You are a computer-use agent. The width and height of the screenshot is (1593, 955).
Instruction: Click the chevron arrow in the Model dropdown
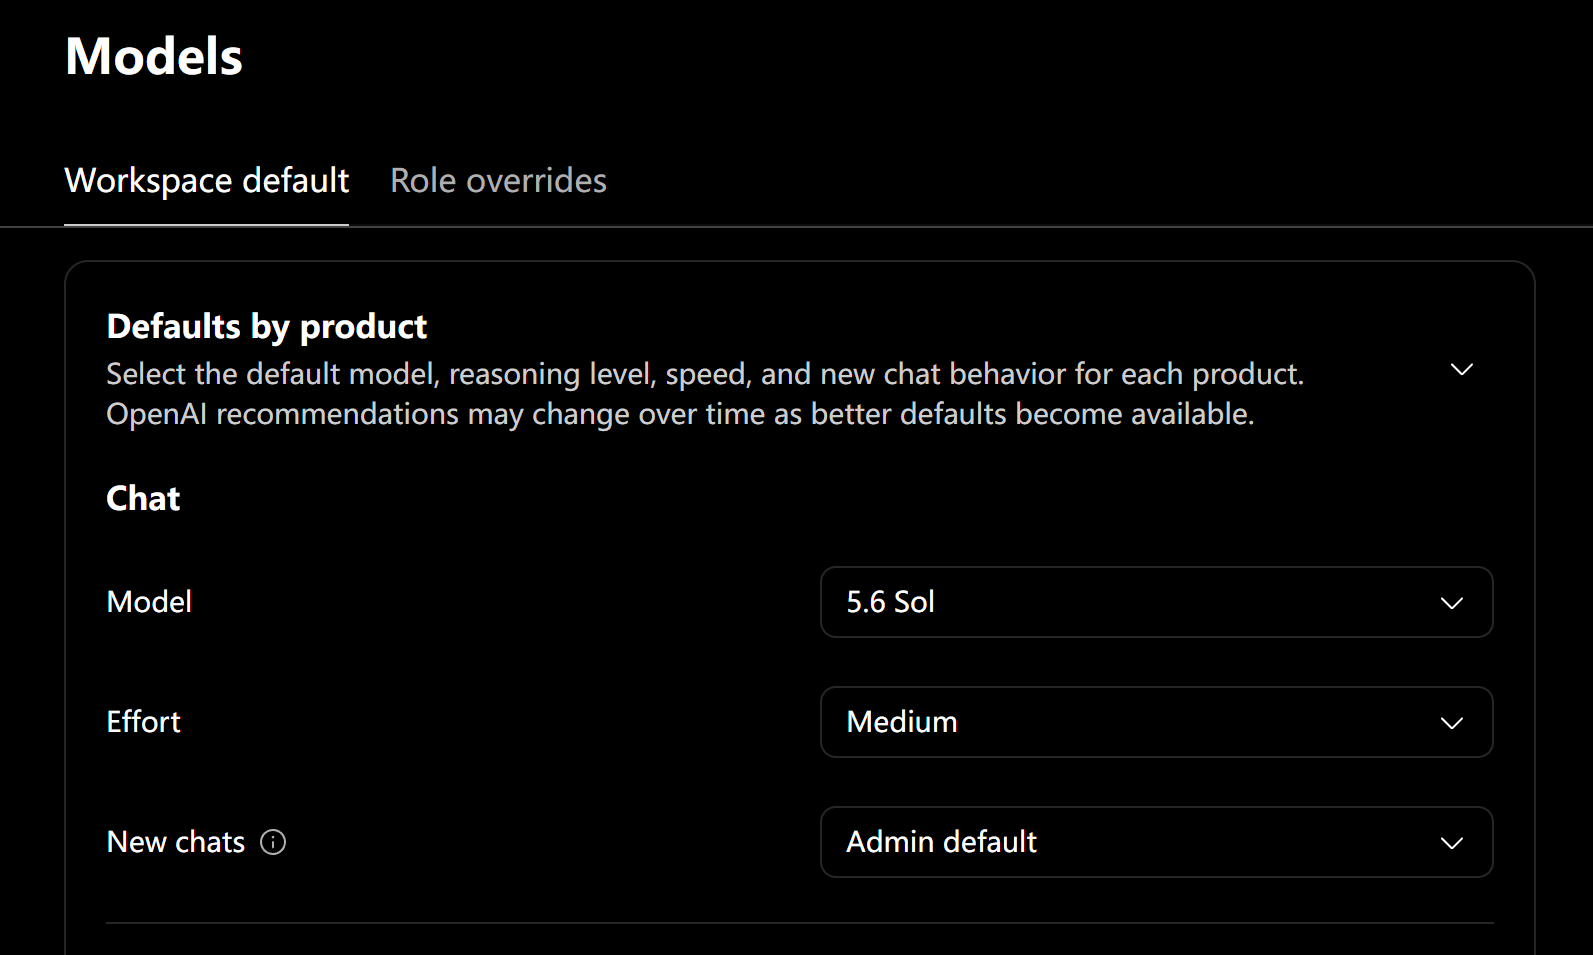(x=1452, y=603)
